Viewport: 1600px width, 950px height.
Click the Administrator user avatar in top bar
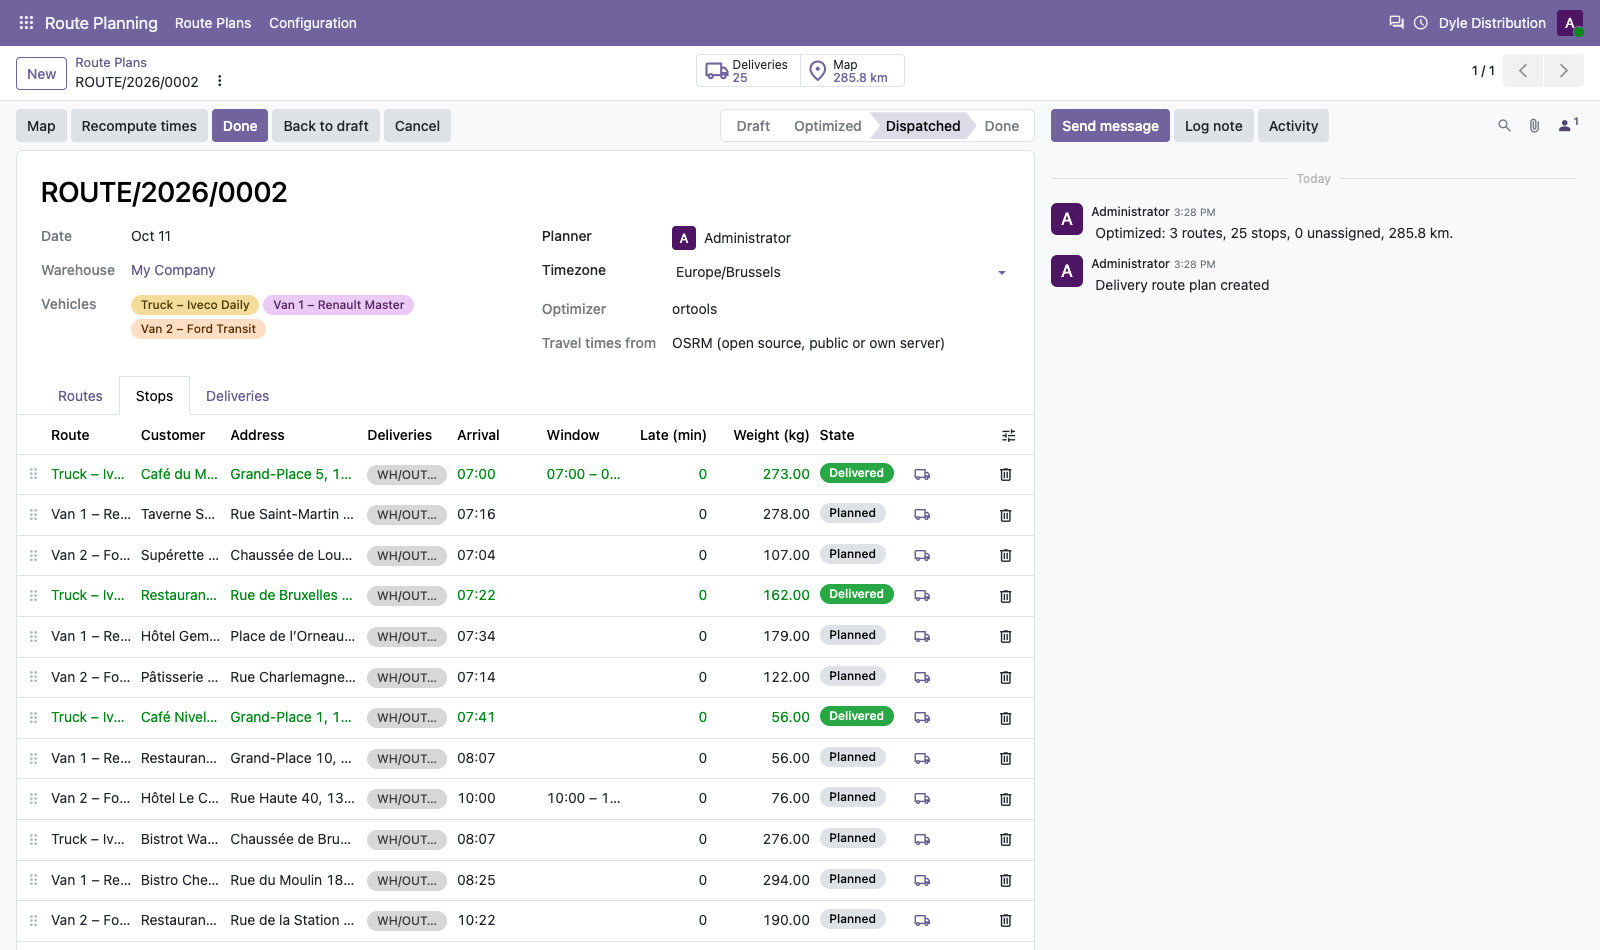tap(1569, 23)
